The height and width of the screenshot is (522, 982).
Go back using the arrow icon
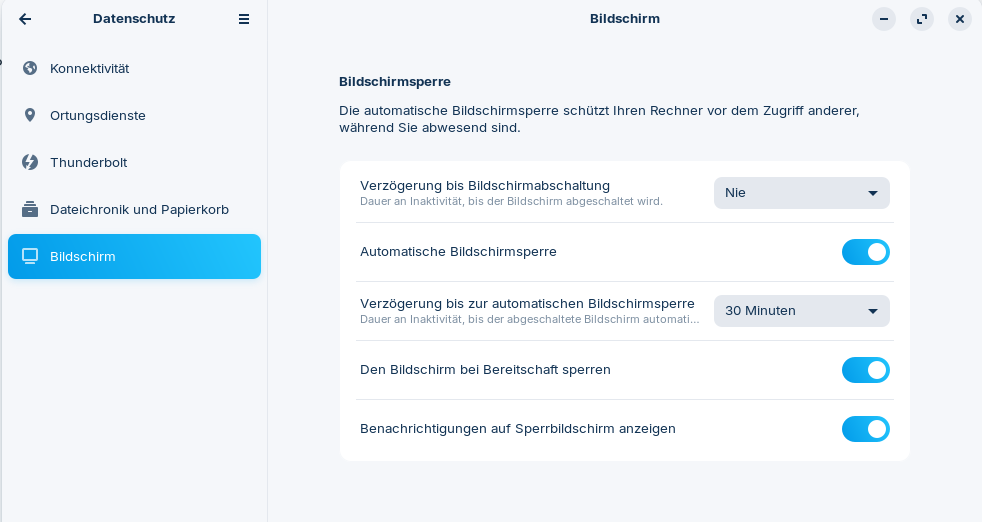click(25, 19)
